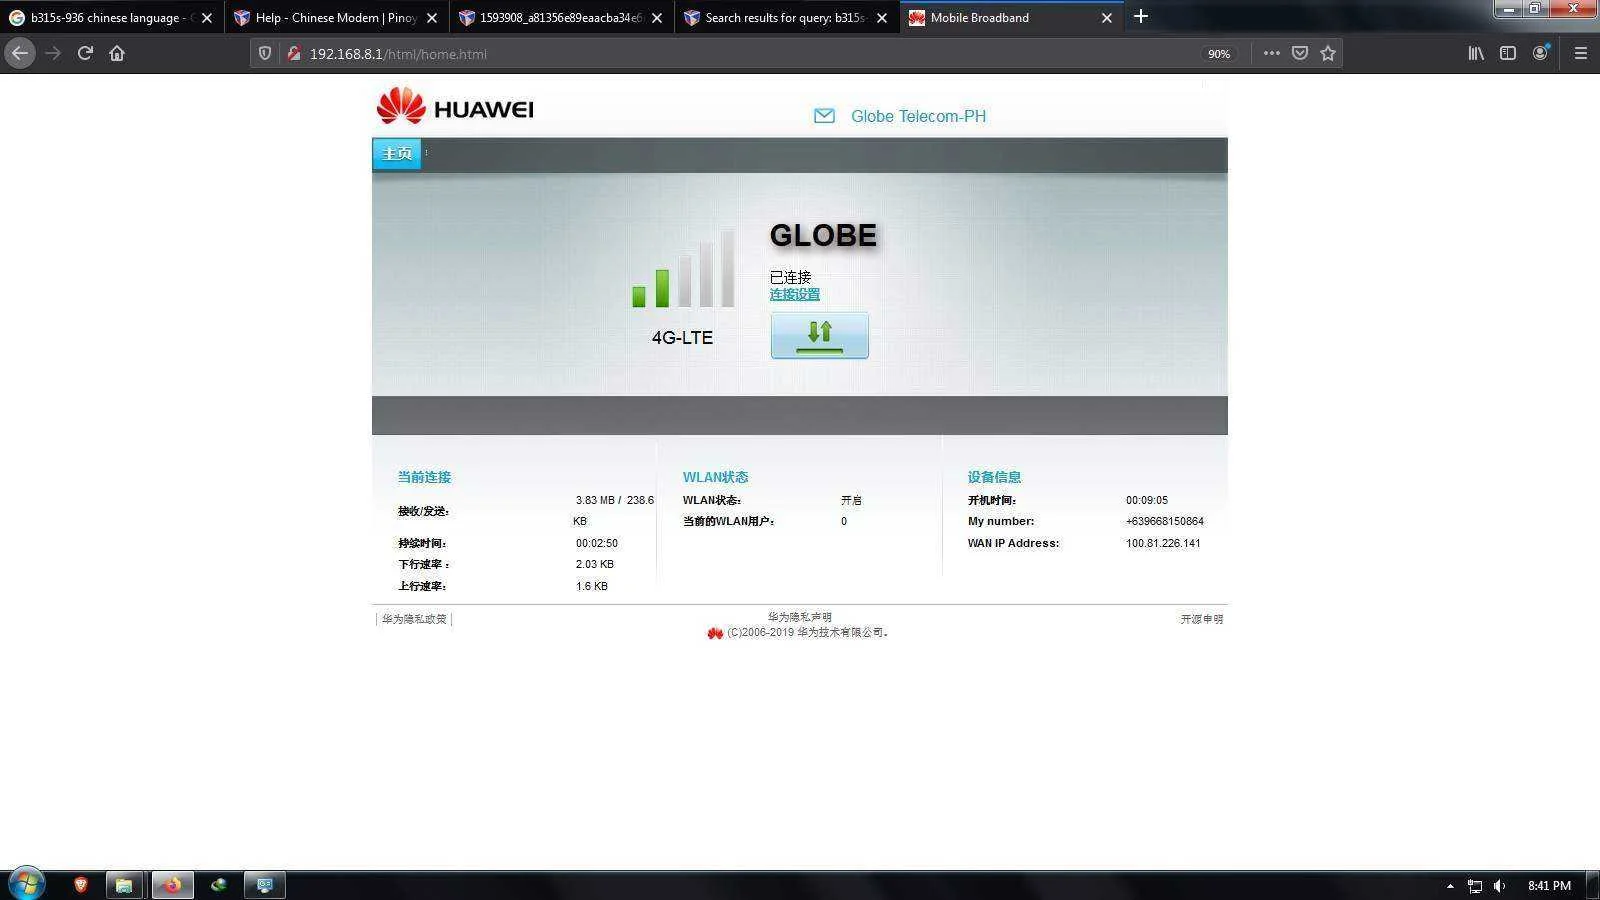The image size is (1600, 900).
Task: Open the network tray icon
Action: pyautogui.click(x=1475, y=885)
